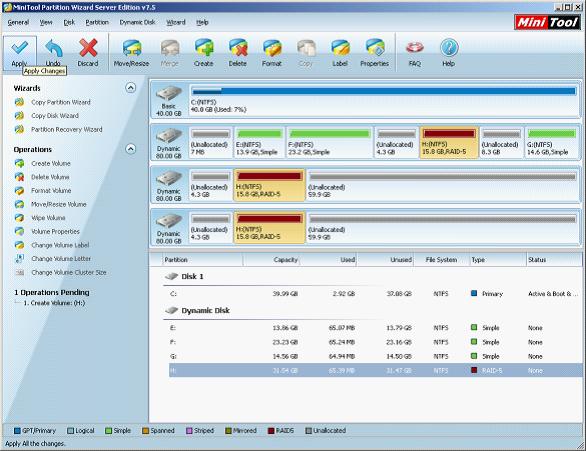
Task: Sort list by Capacity column header
Action: click(272, 260)
